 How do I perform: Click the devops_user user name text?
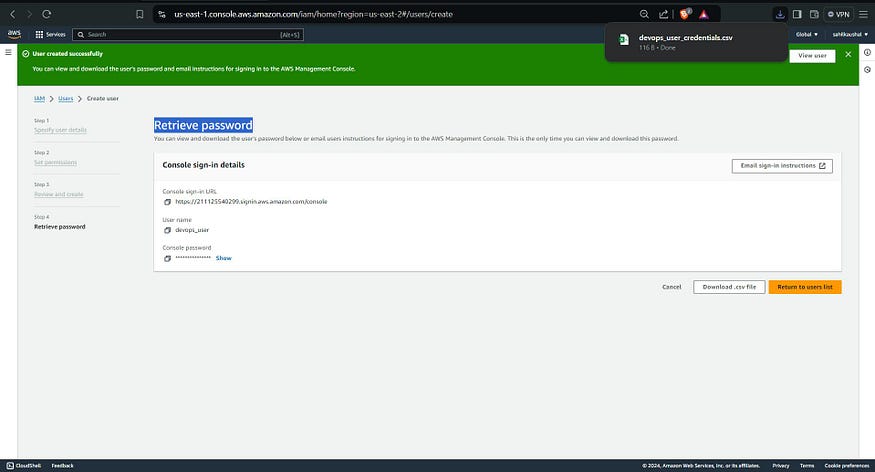tap(192, 230)
